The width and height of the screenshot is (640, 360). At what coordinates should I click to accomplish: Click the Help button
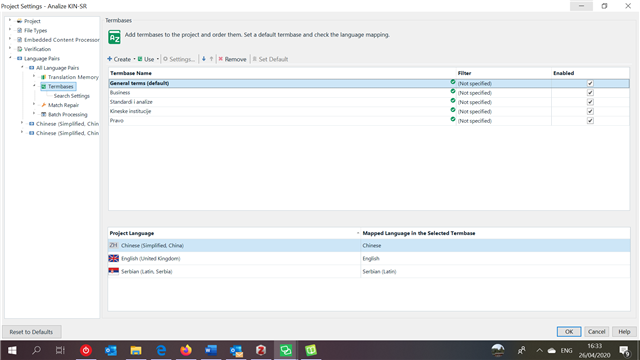[624, 331]
